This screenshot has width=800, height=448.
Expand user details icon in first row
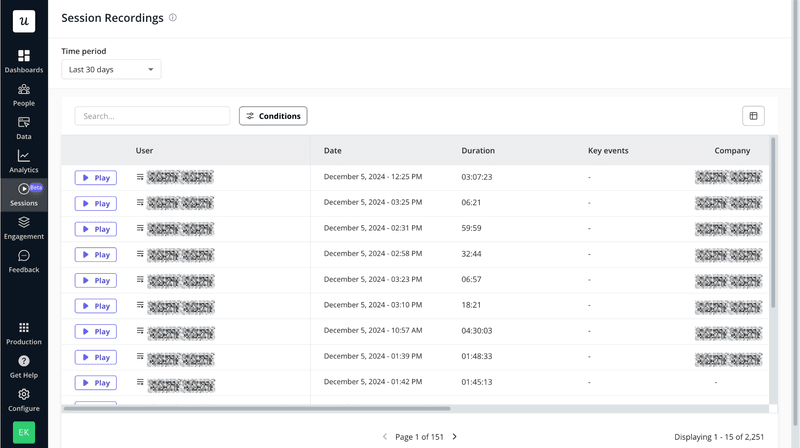pos(140,177)
